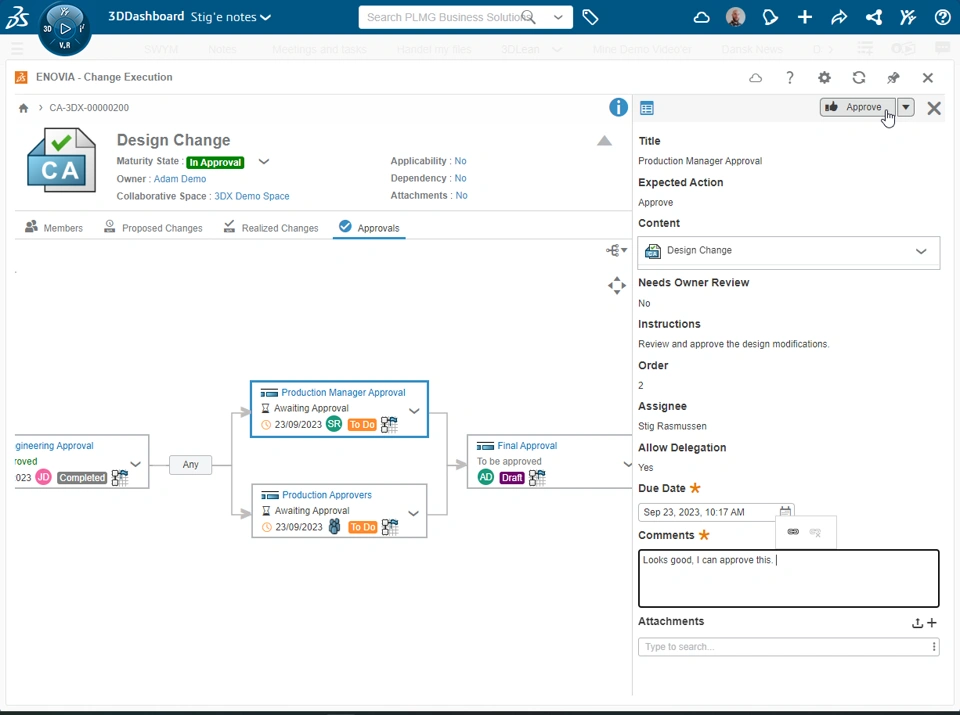This screenshot has height=715, width=960.
Task: Click the CA-3DX-00000200 breadcrumb
Action: click(x=89, y=108)
